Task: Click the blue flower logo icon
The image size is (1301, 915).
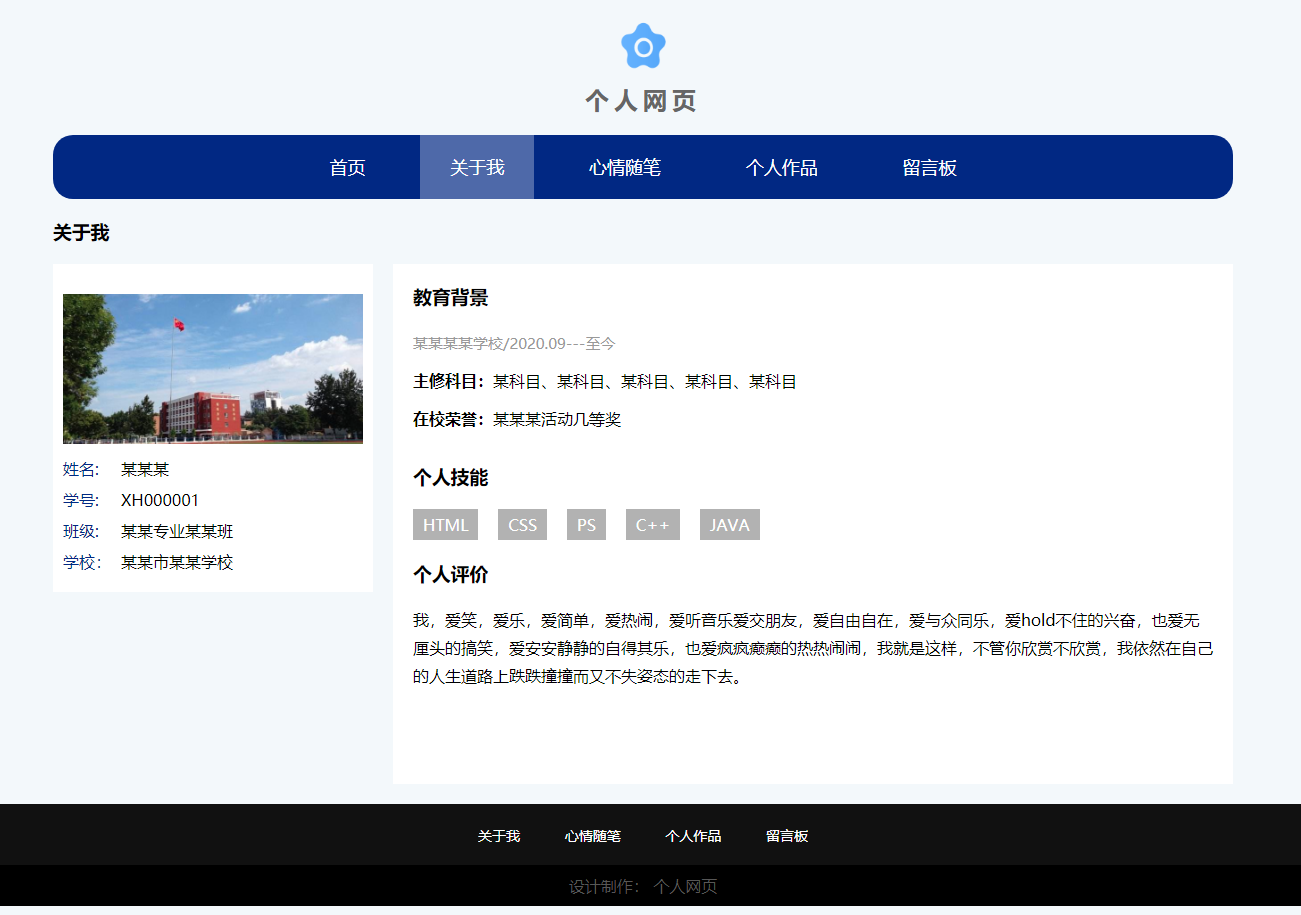Action: point(643,46)
